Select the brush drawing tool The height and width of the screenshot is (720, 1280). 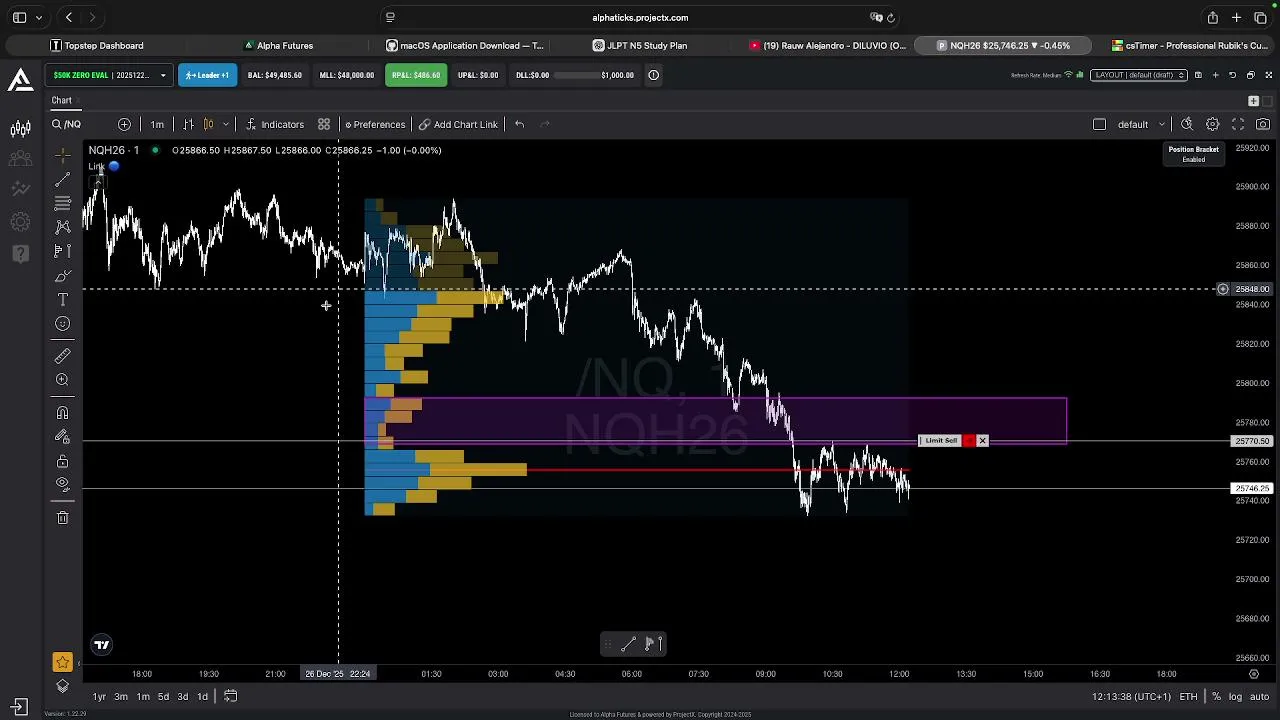(x=62, y=275)
